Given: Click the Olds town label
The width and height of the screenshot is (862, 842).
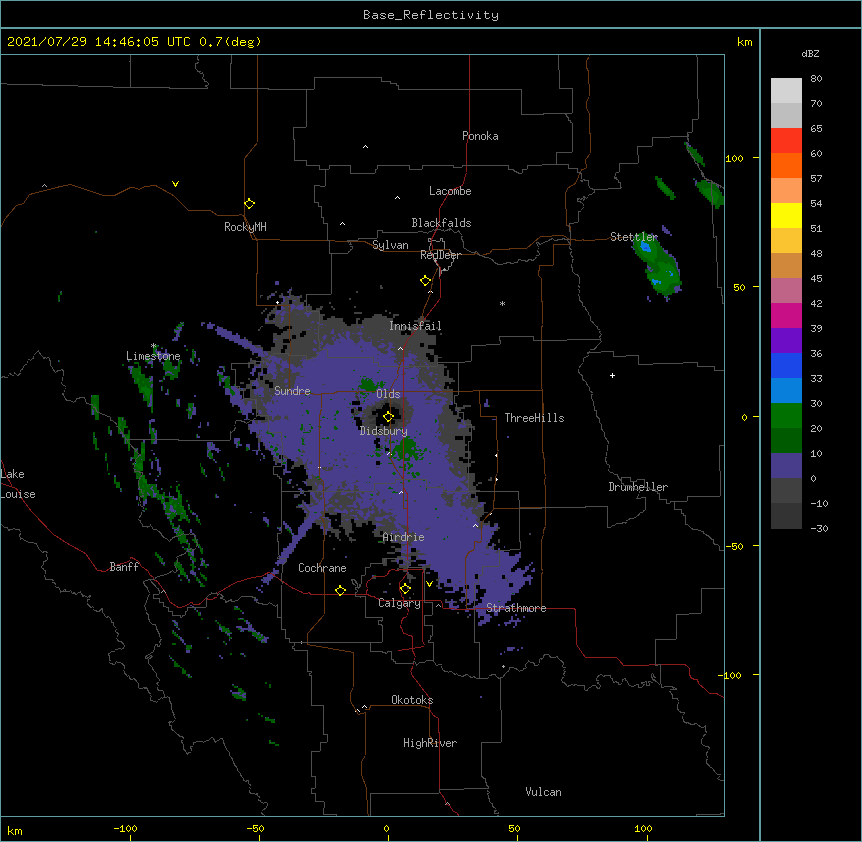Looking at the screenshot, I should [388, 394].
